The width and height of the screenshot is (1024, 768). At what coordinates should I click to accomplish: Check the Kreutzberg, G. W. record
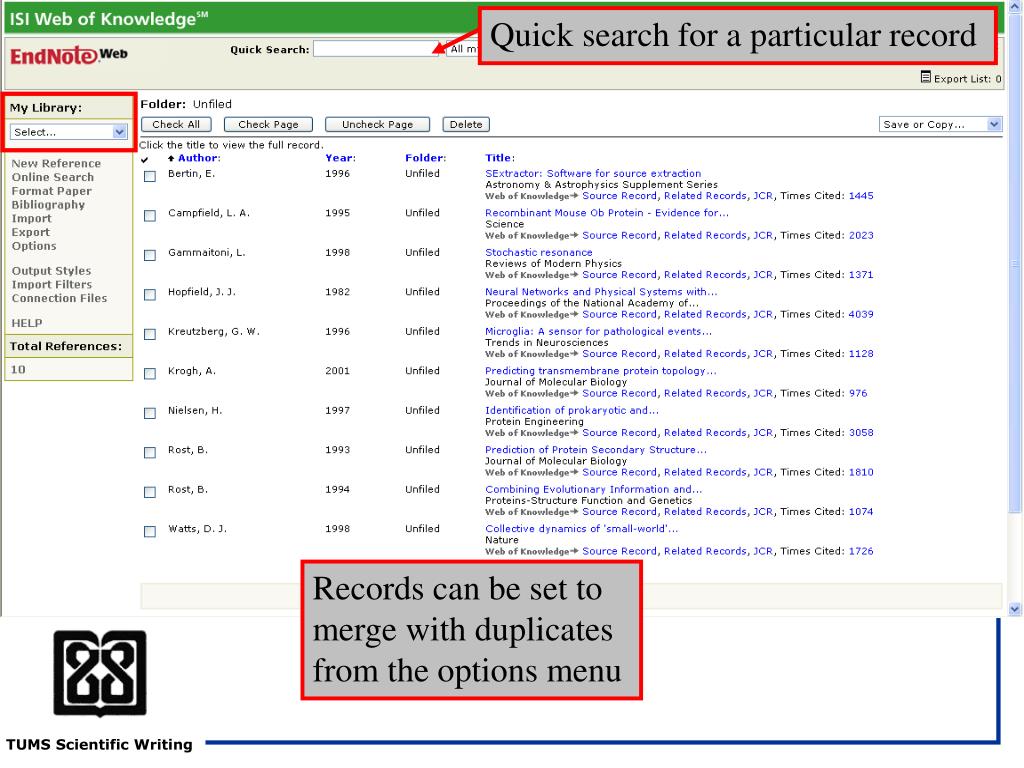(150, 334)
